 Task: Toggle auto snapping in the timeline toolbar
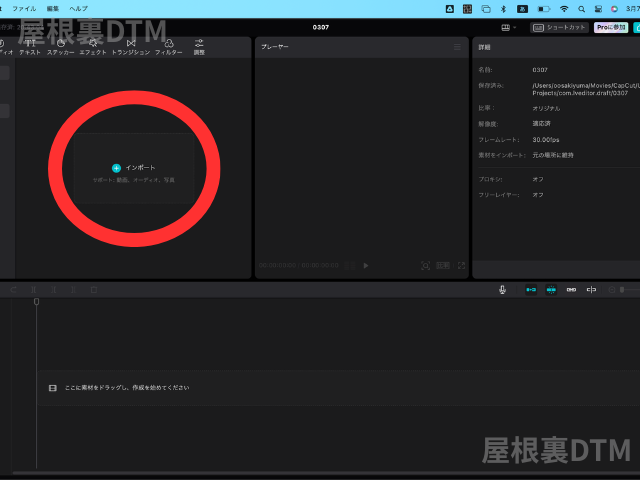click(551, 290)
